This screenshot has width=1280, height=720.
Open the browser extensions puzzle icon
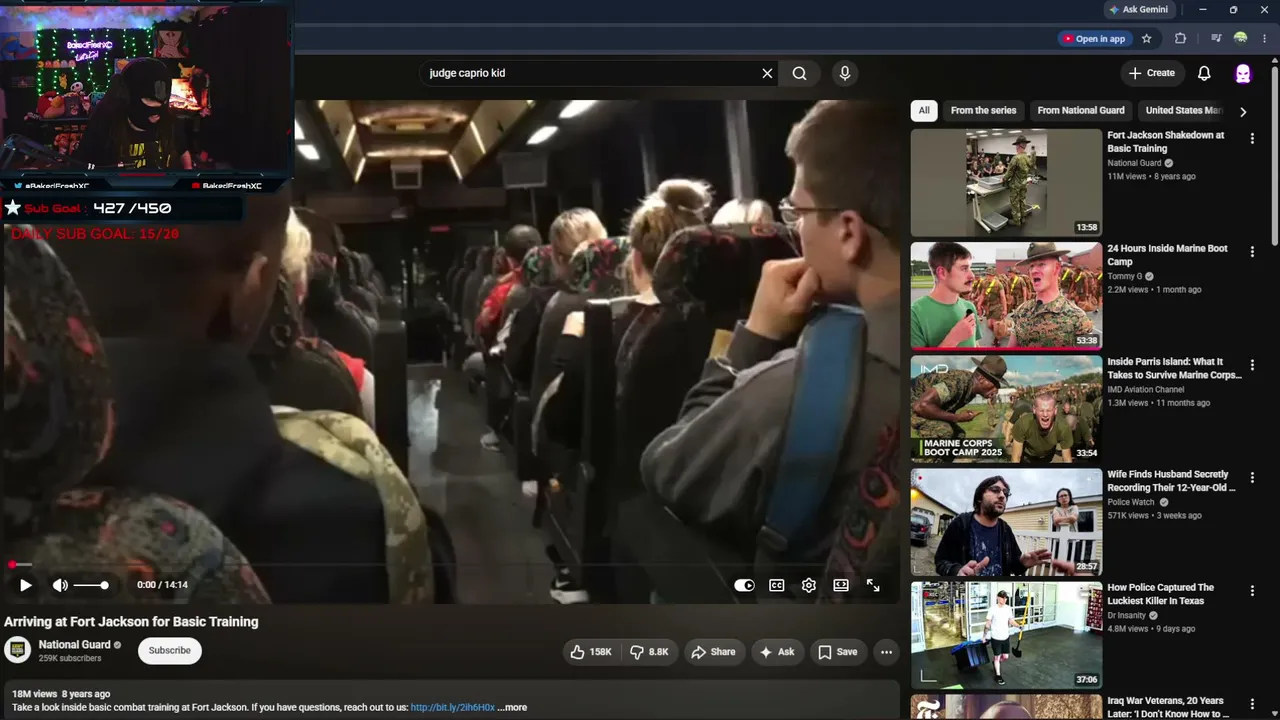(x=1180, y=39)
